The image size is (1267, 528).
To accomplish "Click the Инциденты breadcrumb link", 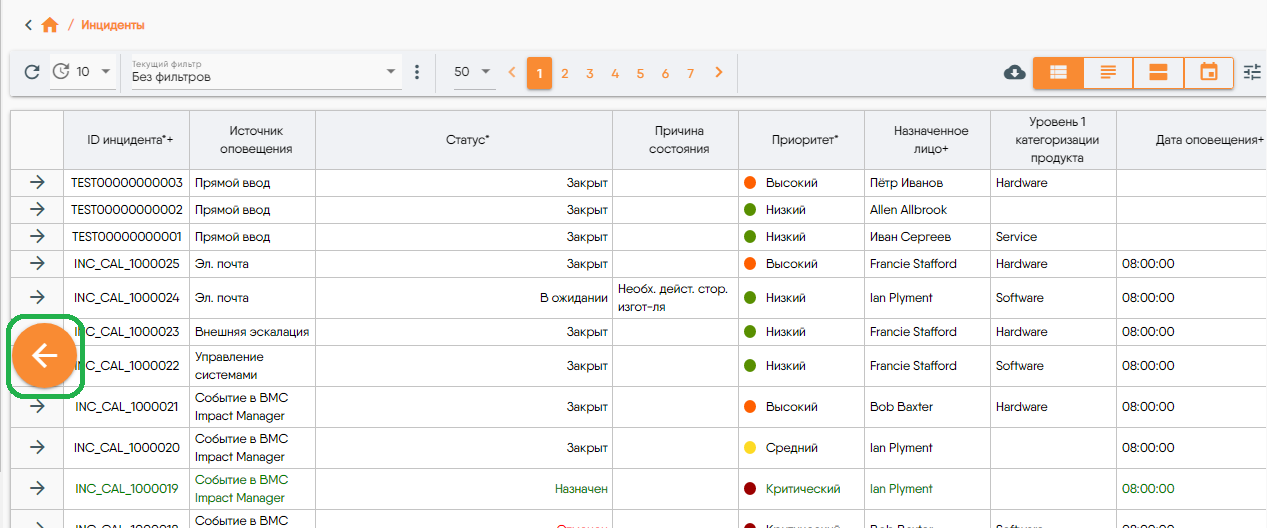I will tap(113, 24).
